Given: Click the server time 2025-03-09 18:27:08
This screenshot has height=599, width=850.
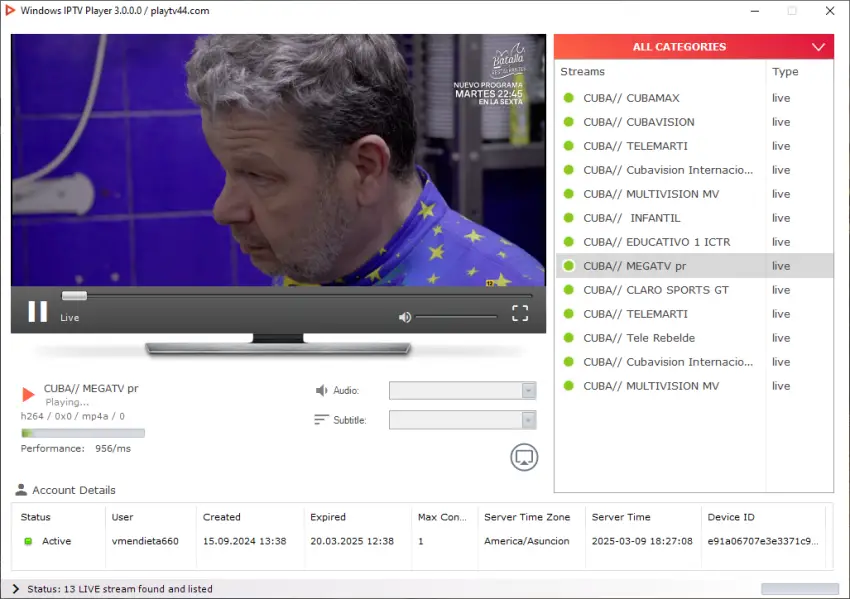Looking at the screenshot, I should 642,541.
